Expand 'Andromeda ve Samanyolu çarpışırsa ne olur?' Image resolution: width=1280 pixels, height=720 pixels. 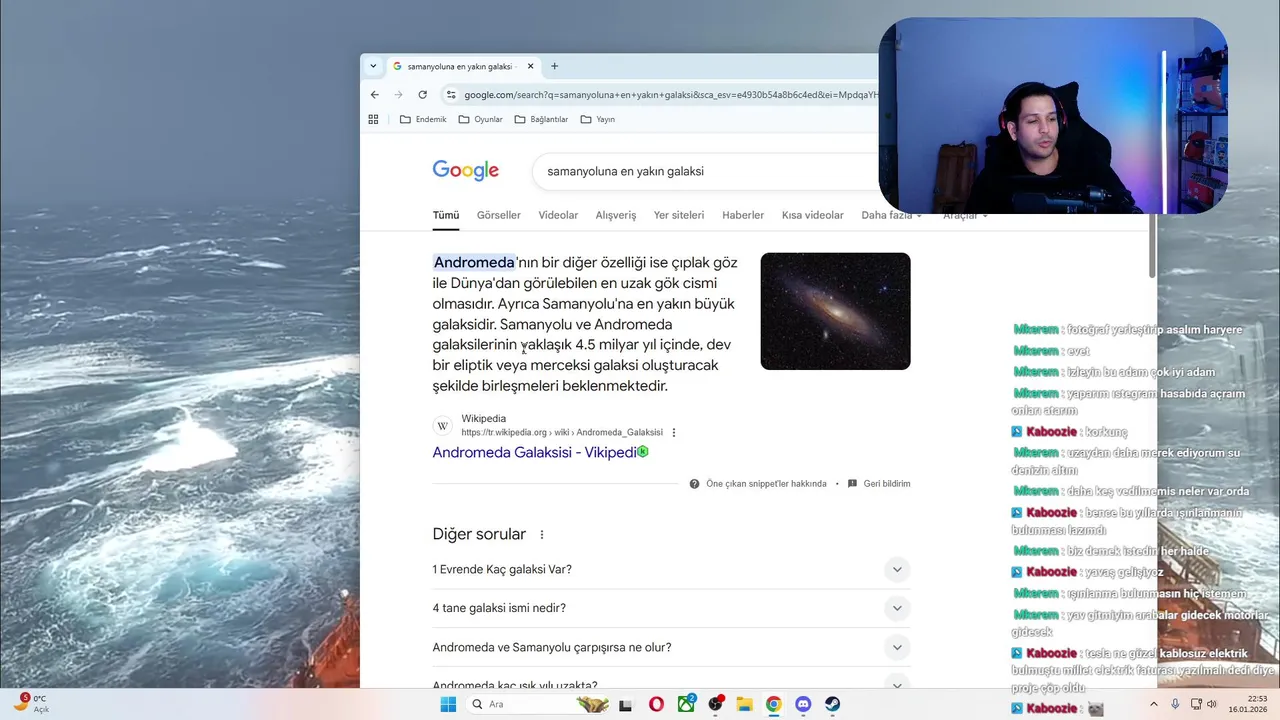coord(671,647)
